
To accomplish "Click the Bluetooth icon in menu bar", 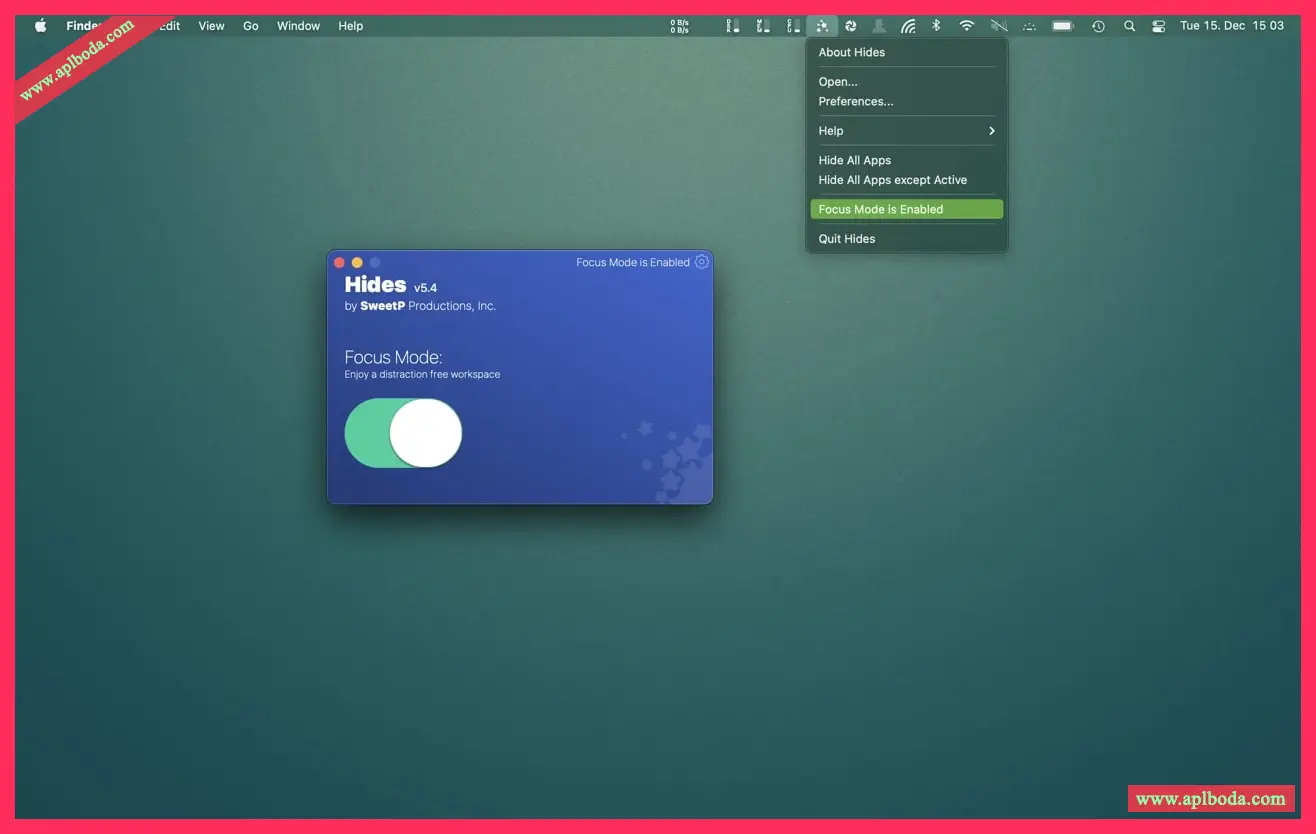I will click(936, 26).
